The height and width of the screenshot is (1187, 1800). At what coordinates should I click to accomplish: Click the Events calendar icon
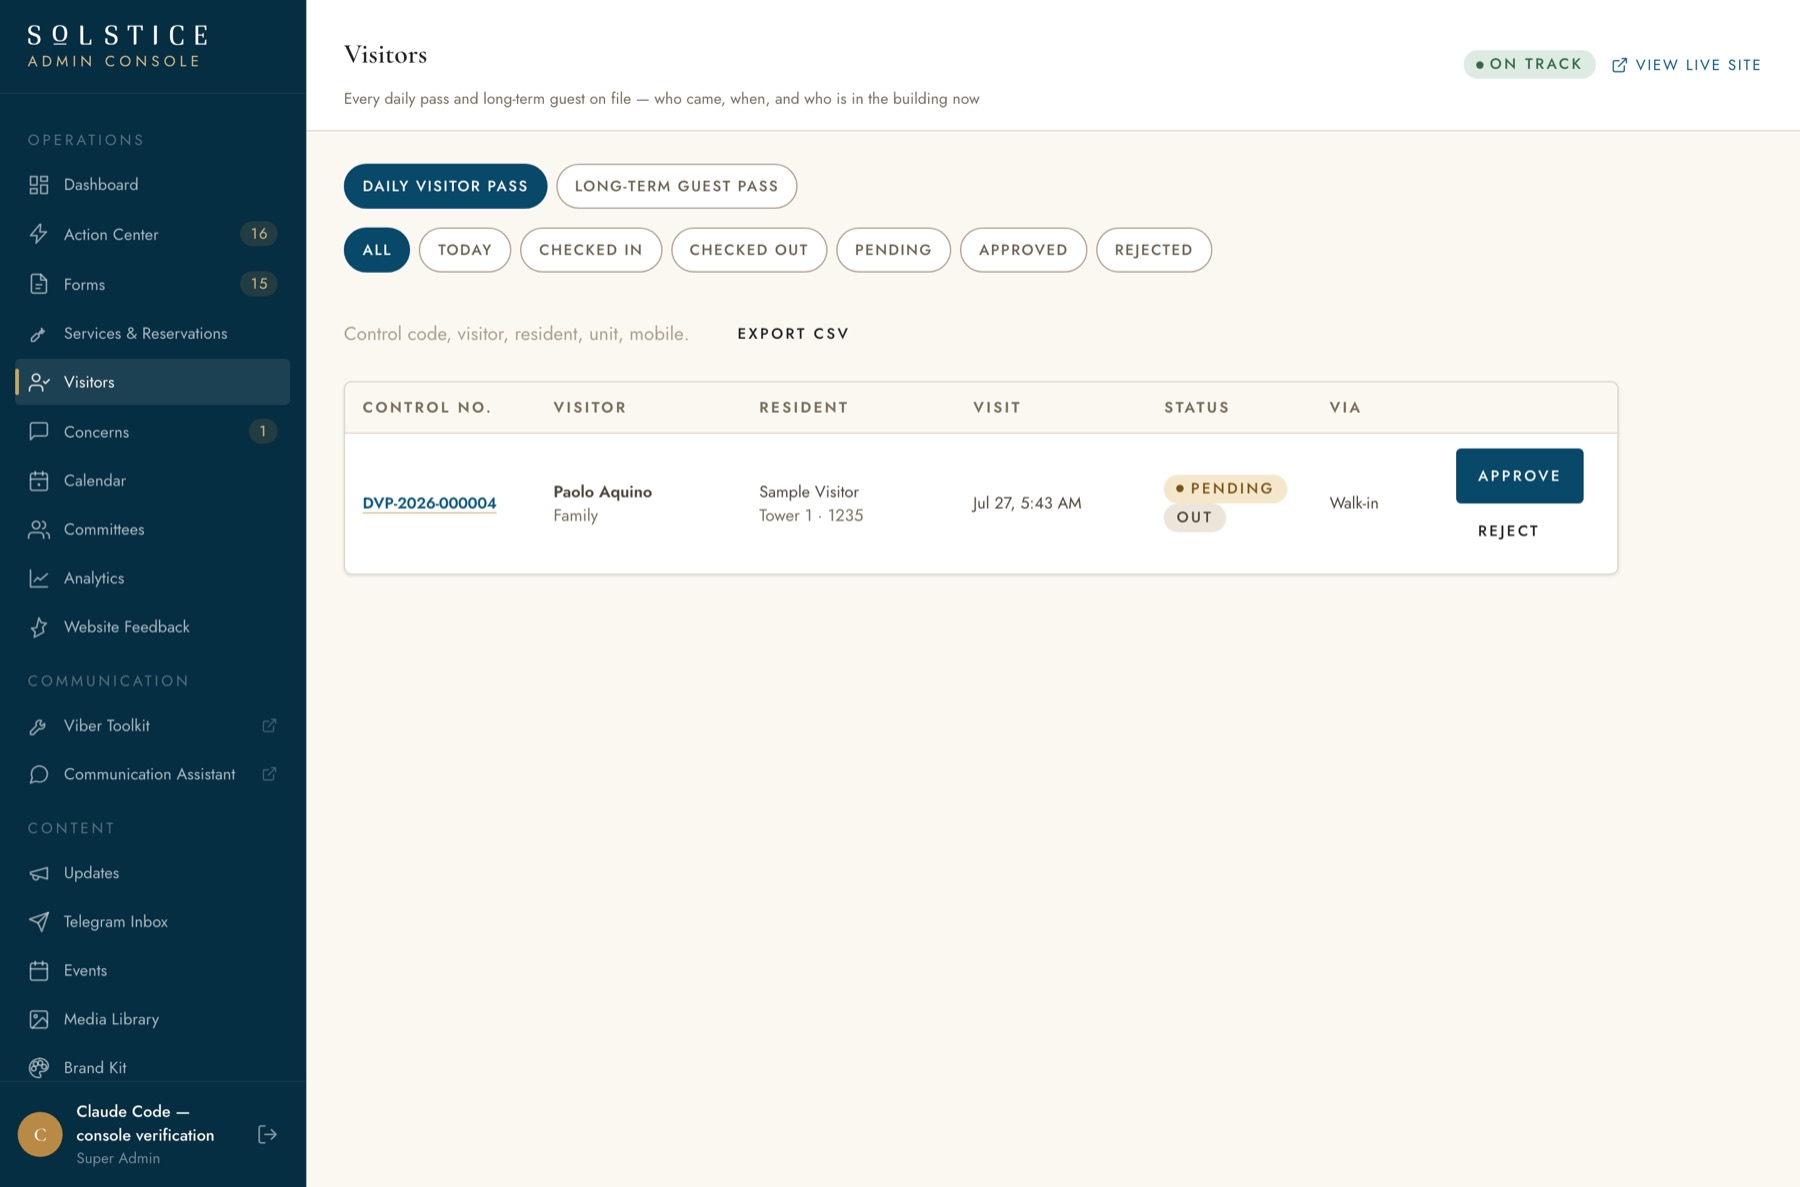tap(39, 971)
